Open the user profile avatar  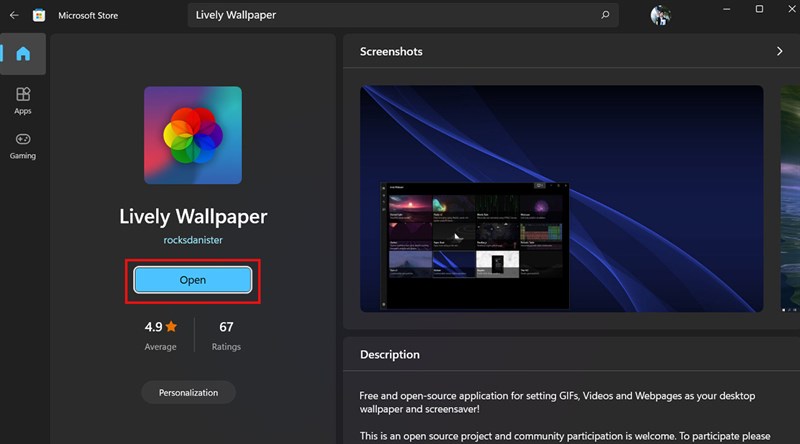coord(660,16)
